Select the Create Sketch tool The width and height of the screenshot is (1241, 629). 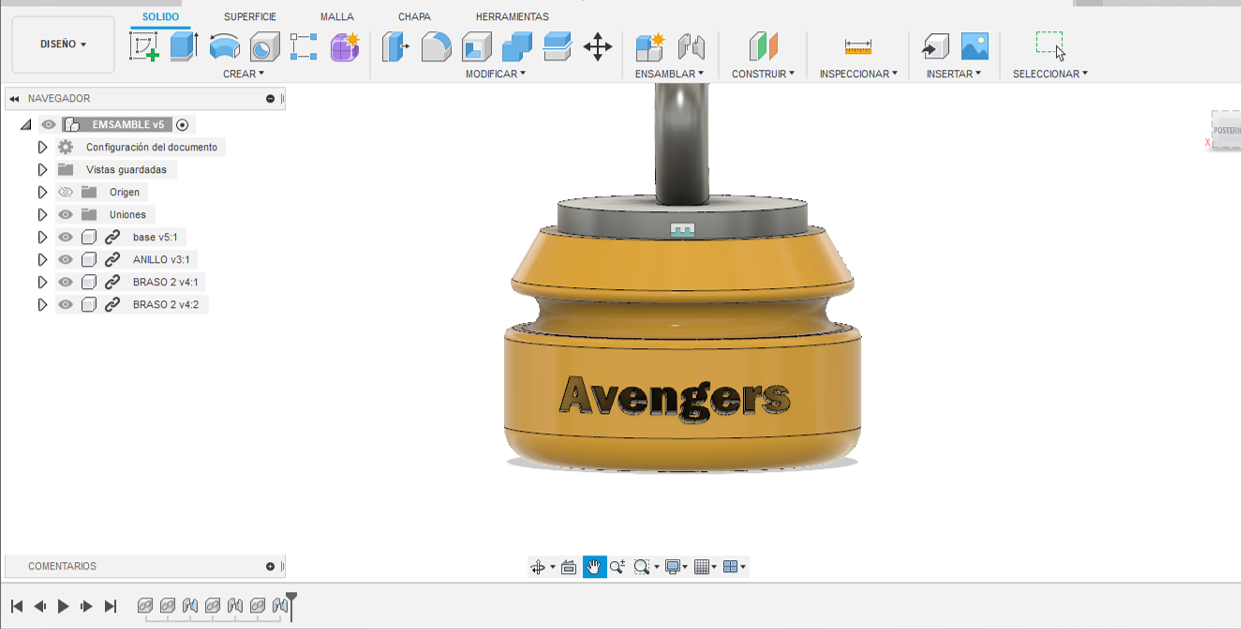point(145,46)
